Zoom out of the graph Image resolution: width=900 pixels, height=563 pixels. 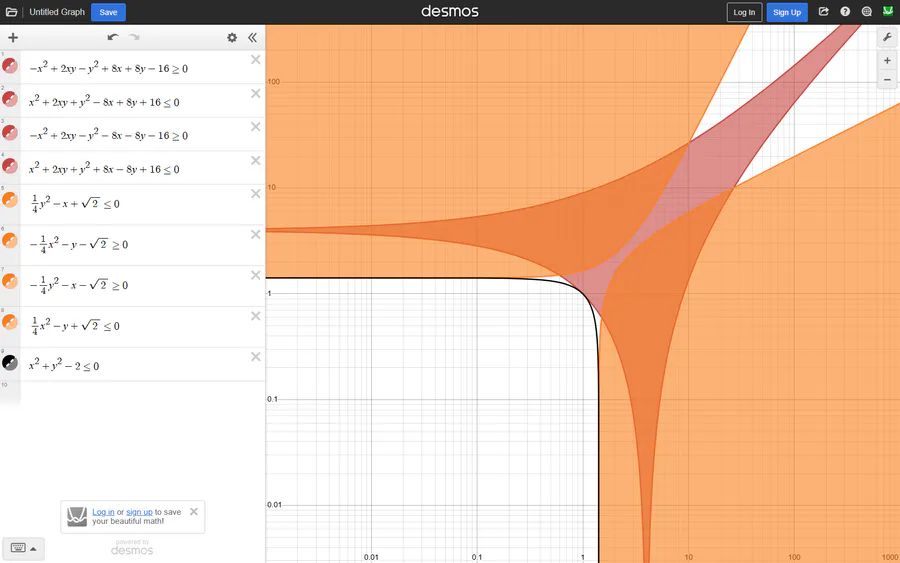887,79
